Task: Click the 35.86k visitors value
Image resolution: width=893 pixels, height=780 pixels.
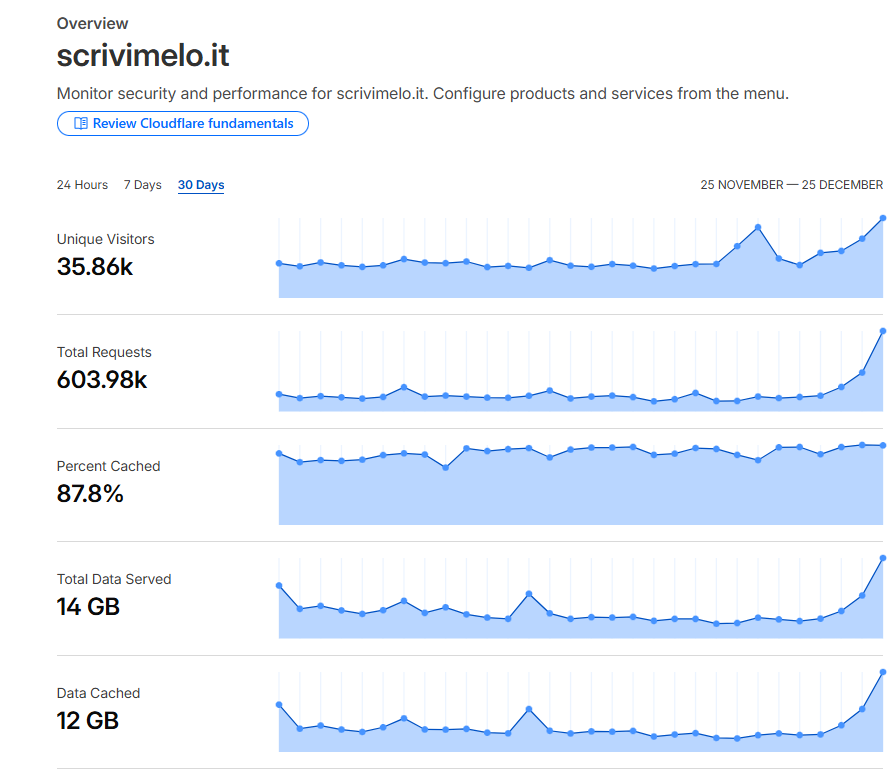Action: 95,266
